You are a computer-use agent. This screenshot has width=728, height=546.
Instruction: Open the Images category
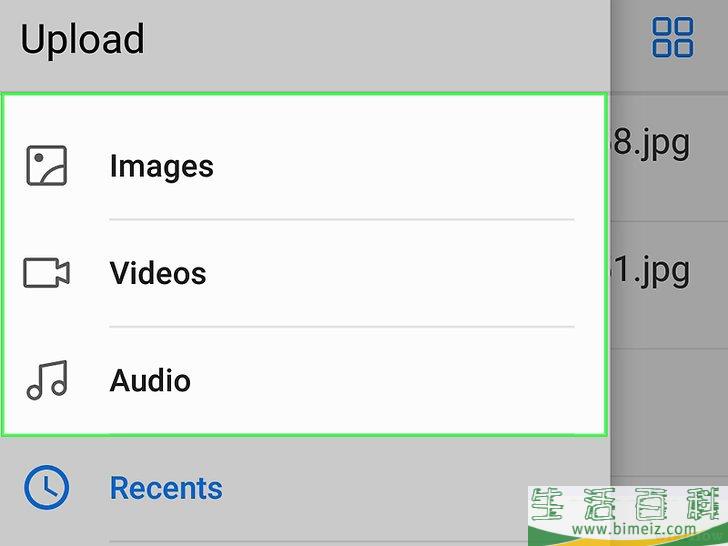pos(162,166)
